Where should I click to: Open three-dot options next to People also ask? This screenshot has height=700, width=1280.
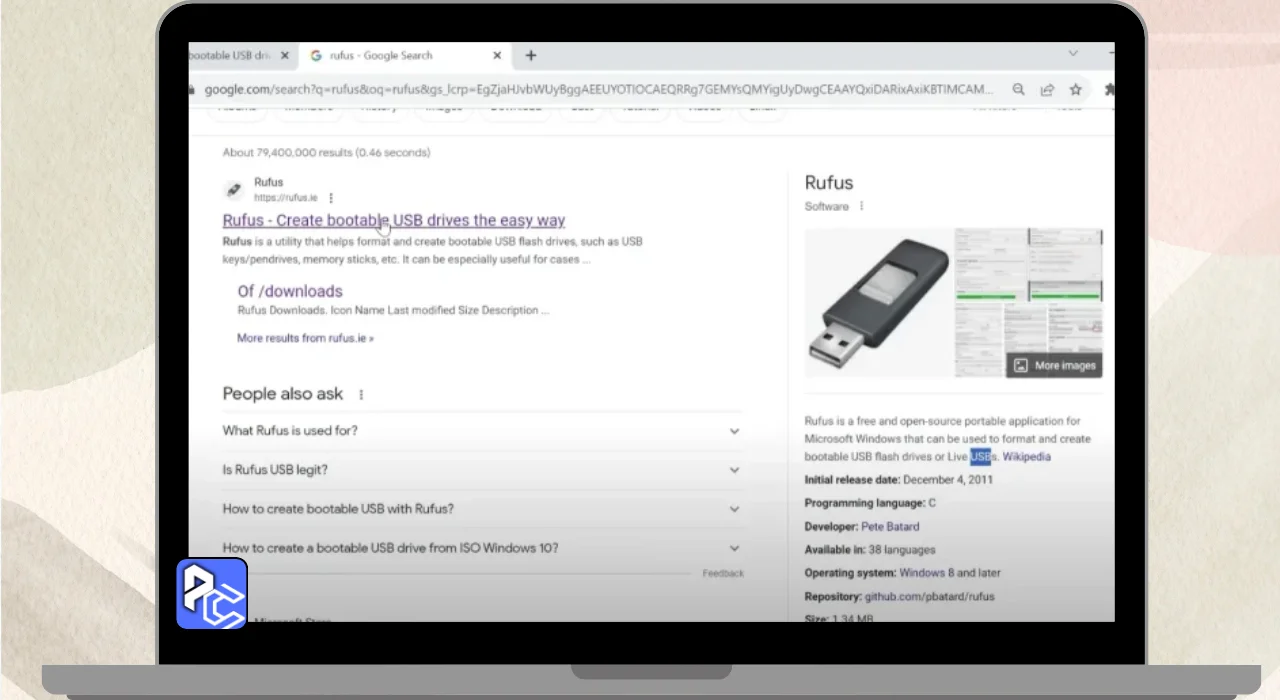361,395
